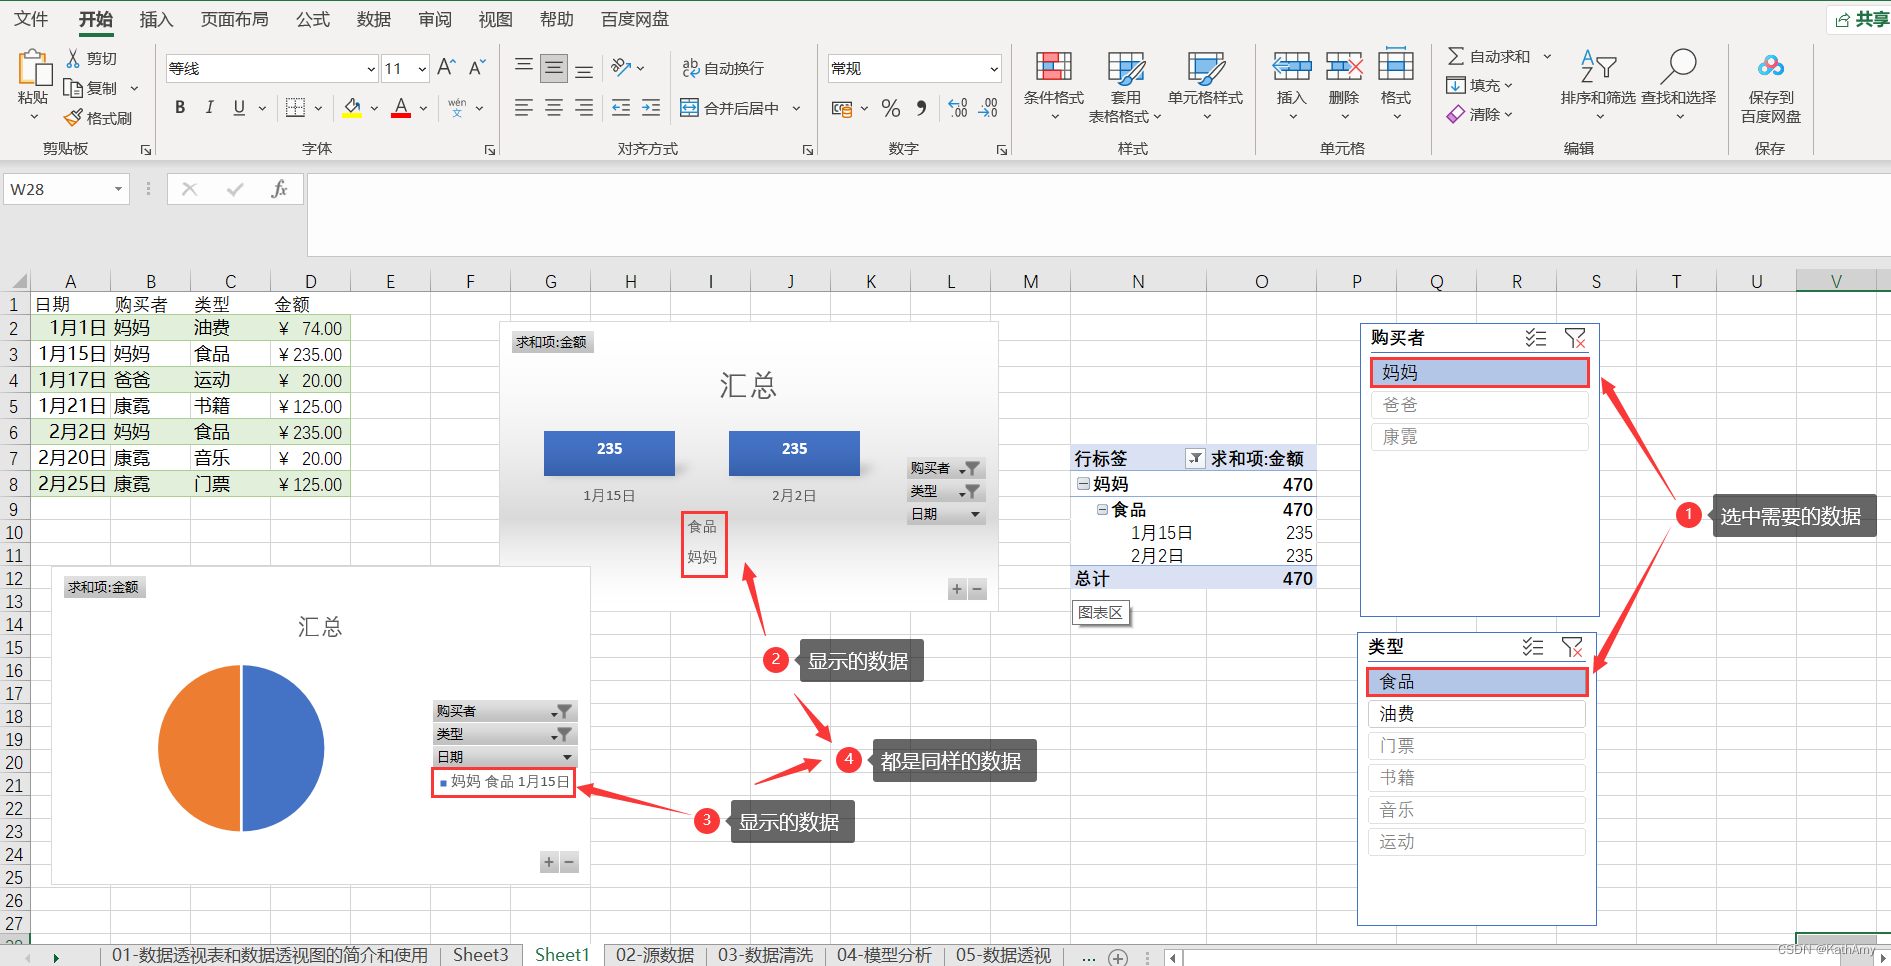Toggle multi-select in 购买者 slicer
This screenshot has height=966, width=1891.
coord(1536,338)
